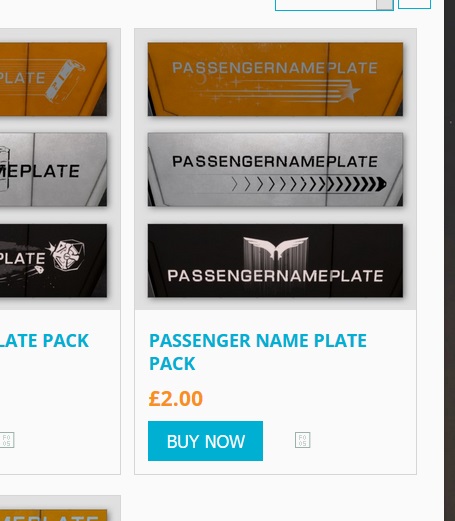Open the bottom-left orange nameplate thumbnail
The image size is (455, 521).
point(53,515)
